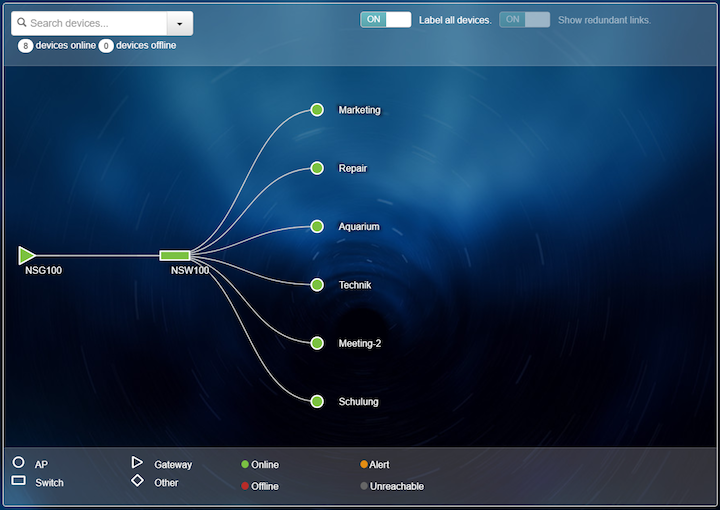Viewport: 720px width, 510px height.
Task: Click the Marketing access point node
Action: pos(317,110)
